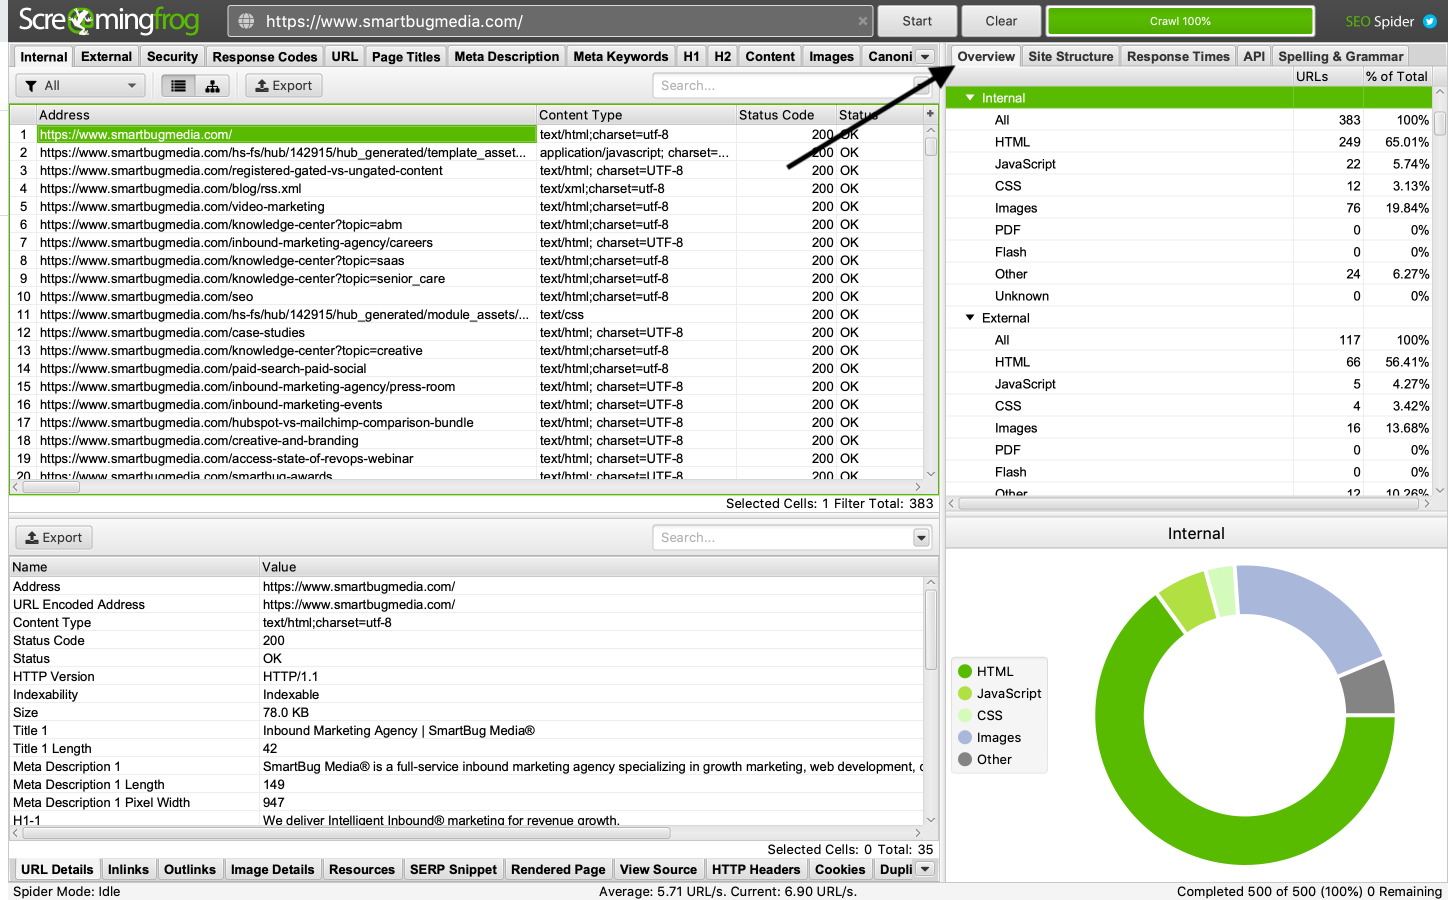Select the list view icon

180,86
